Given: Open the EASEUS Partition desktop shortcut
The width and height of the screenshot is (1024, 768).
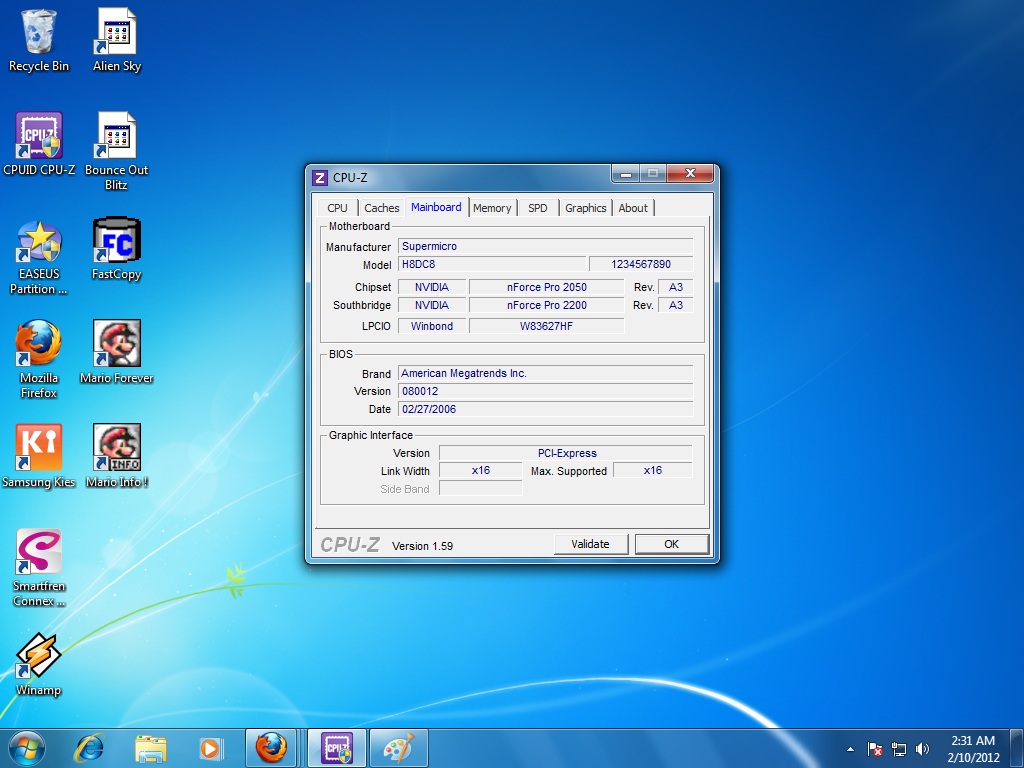Looking at the screenshot, I should pyautogui.click(x=39, y=242).
